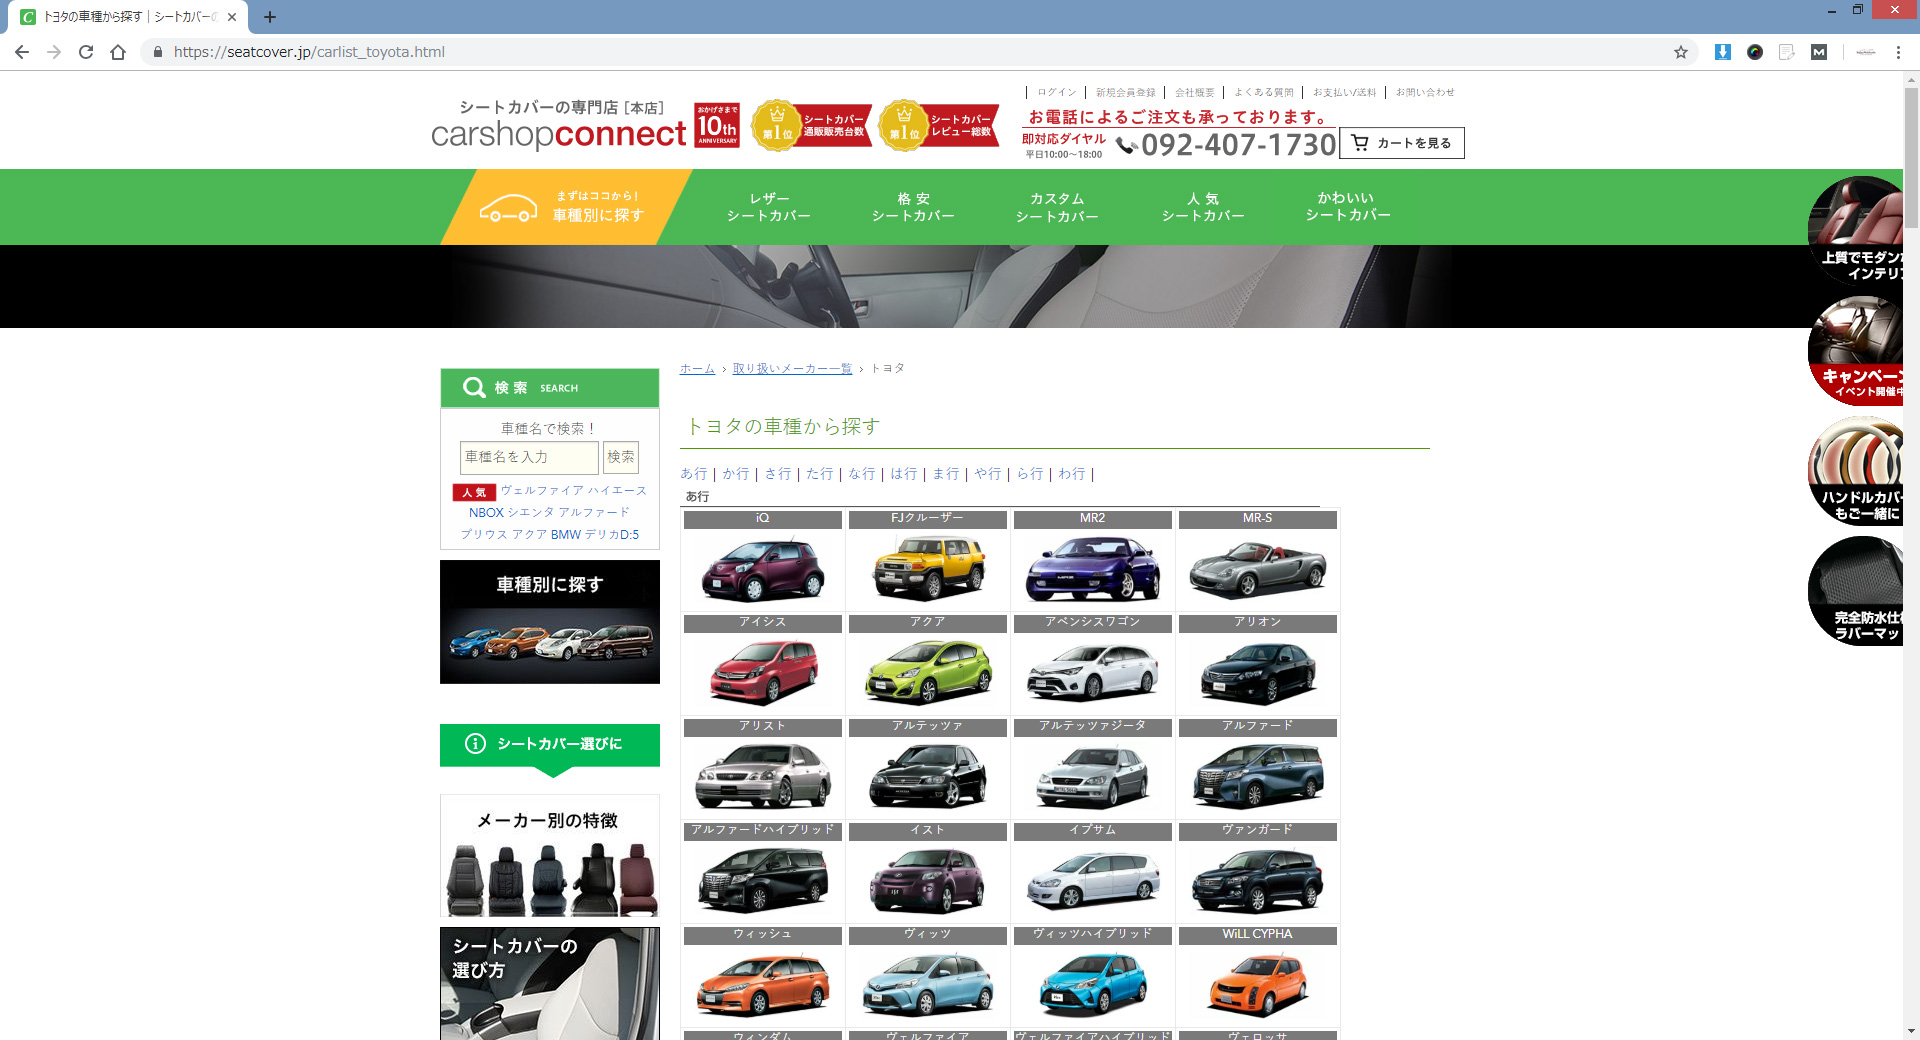Select 車種別に探す nav tab

click(566, 207)
